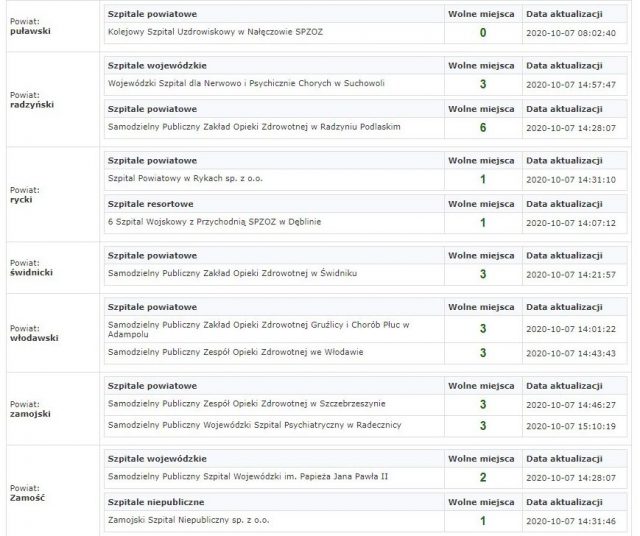Image resolution: width=640 pixels, height=536 pixels.
Task: Click Szpitale powiatowe heading in włodawski section
Action: [x=152, y=307]
